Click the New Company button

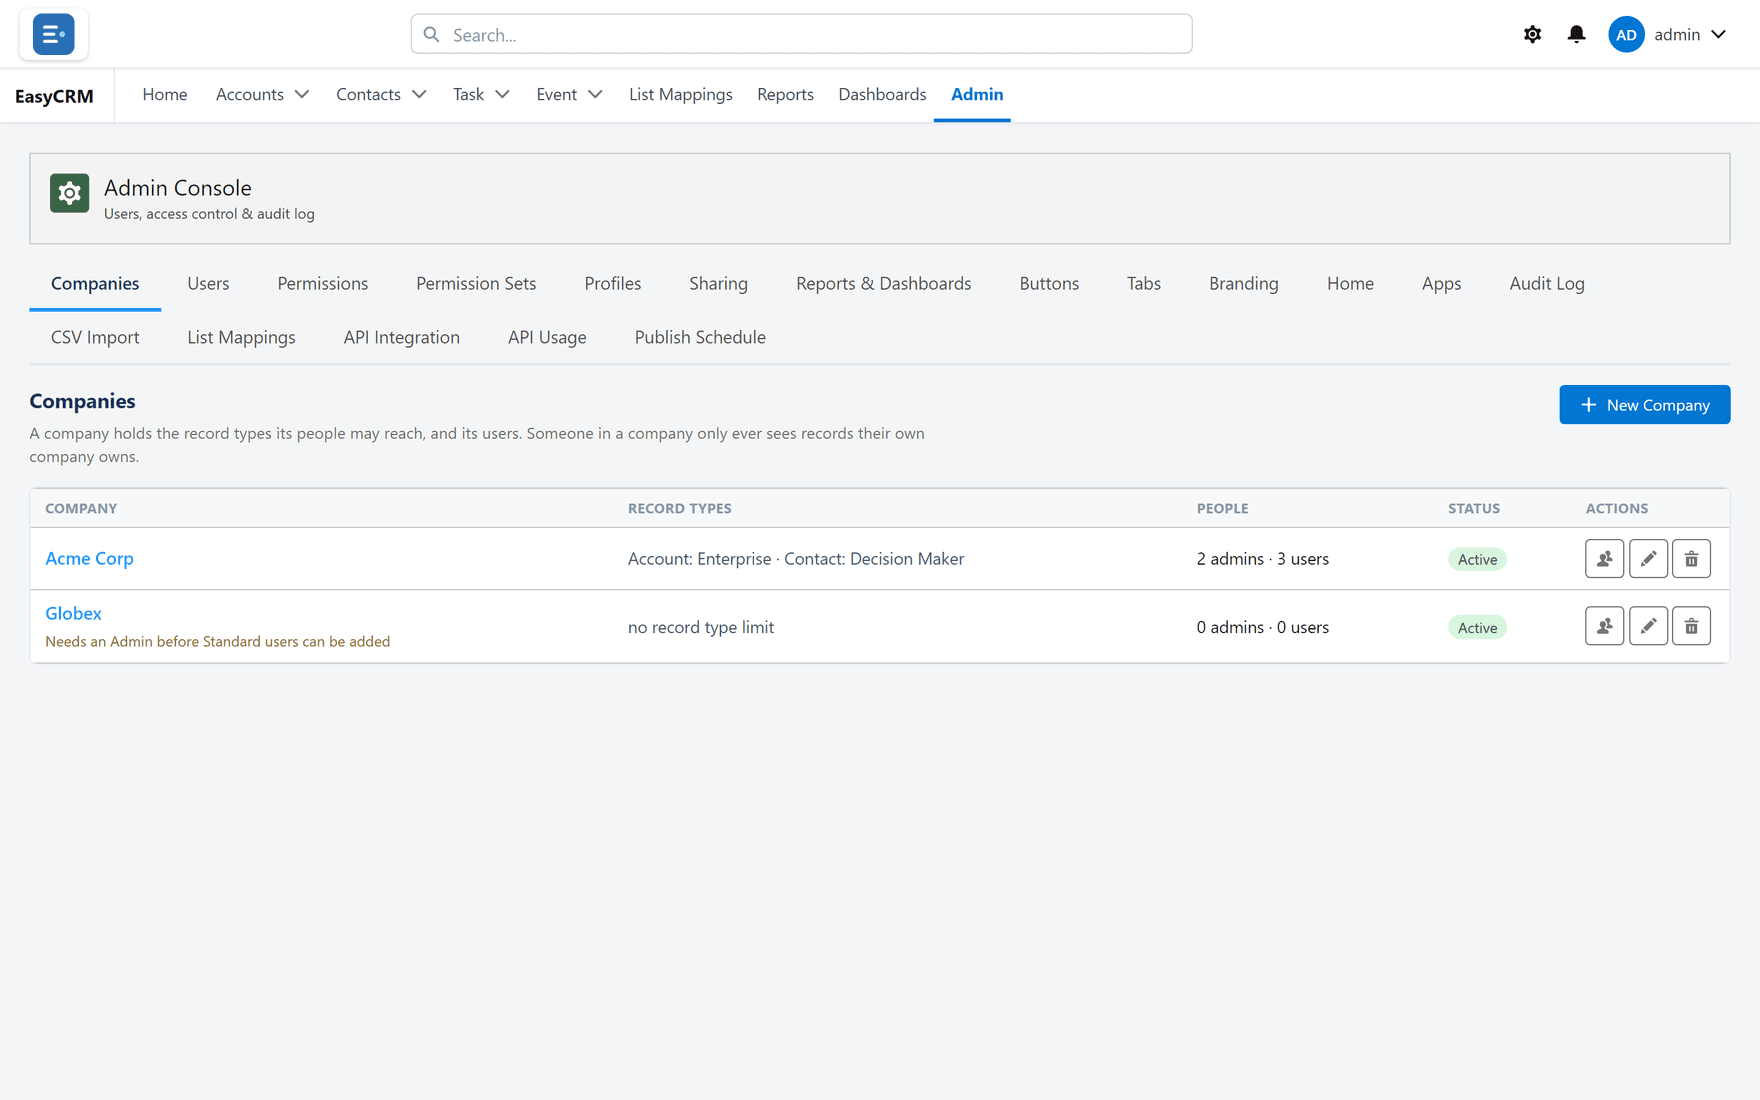(1644, 404)
